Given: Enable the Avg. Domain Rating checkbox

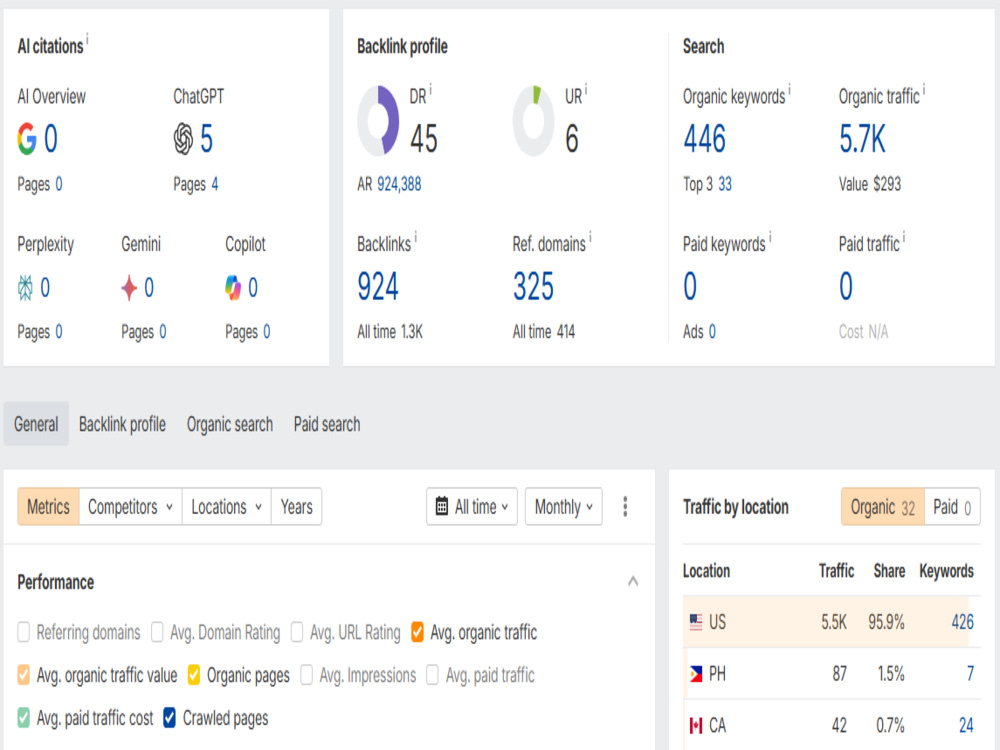Looking at the screenshot, I should (x=158, y=632).
